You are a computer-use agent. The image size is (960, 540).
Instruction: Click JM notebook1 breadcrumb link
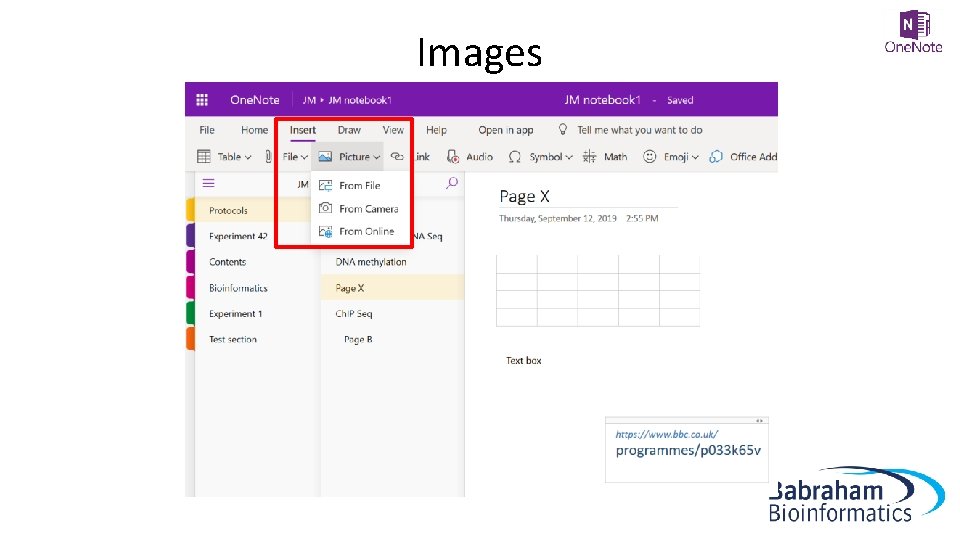[360, 100]
